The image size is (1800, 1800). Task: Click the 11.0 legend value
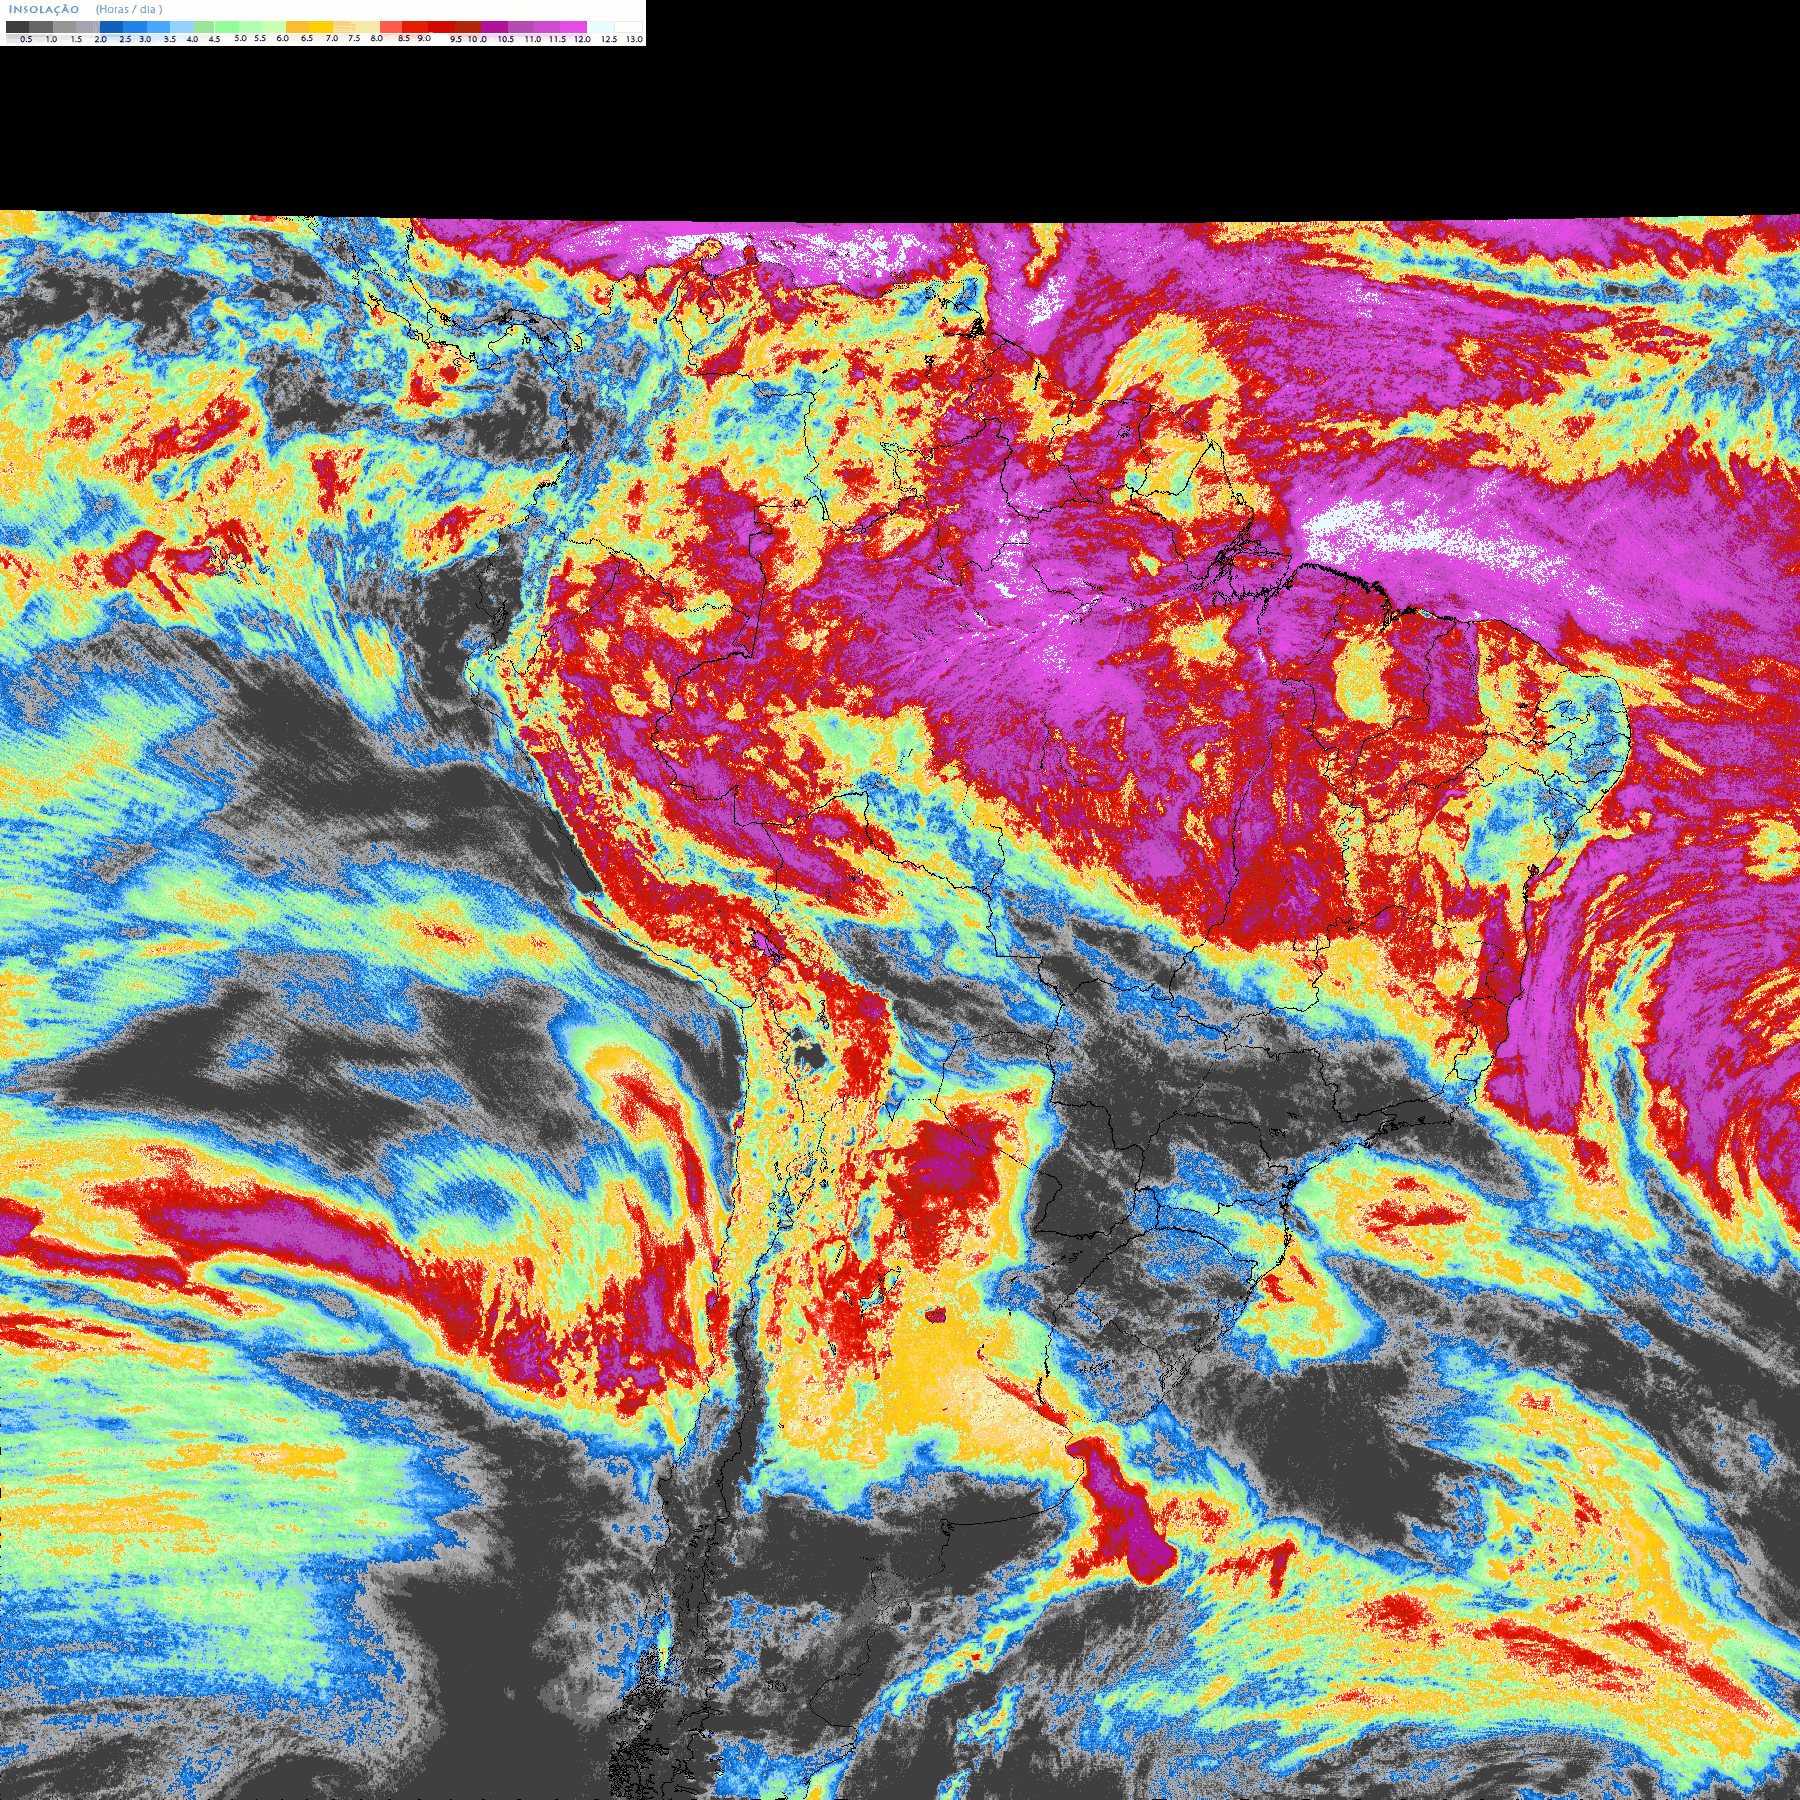tap(533, 39)
